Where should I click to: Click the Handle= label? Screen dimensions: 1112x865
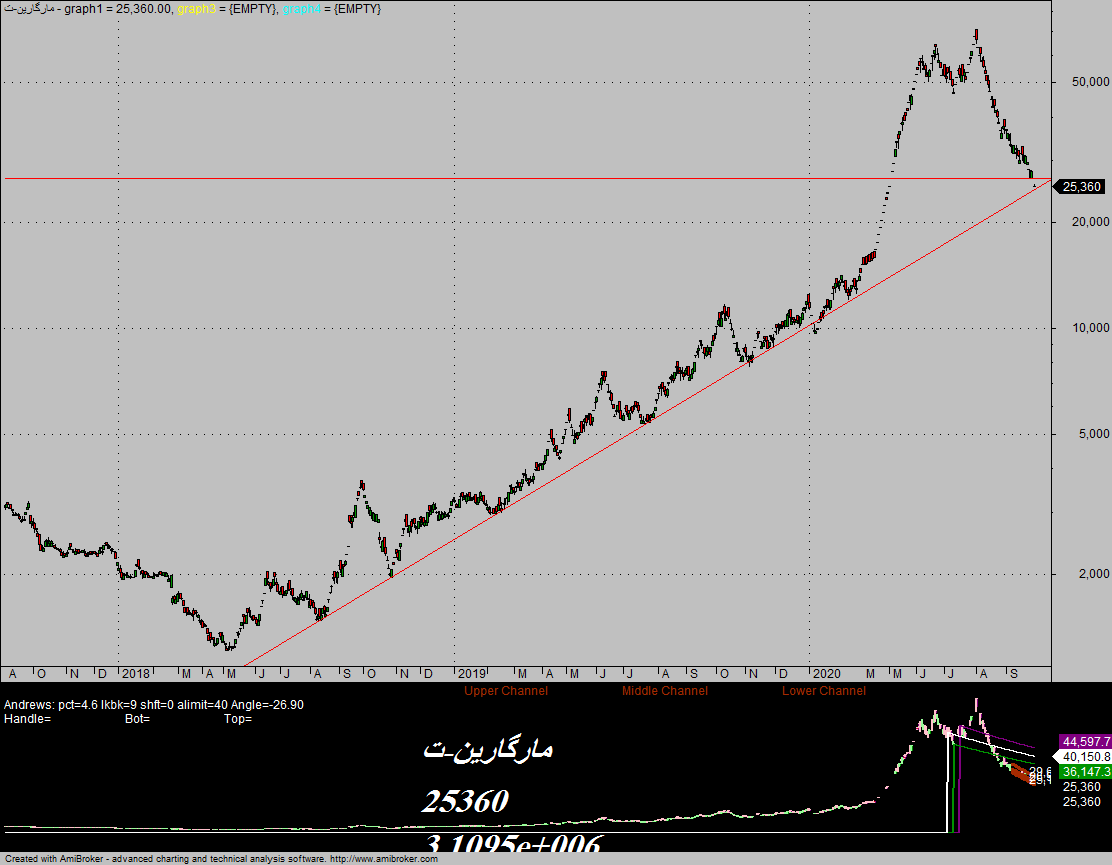(x=28, y=719)
